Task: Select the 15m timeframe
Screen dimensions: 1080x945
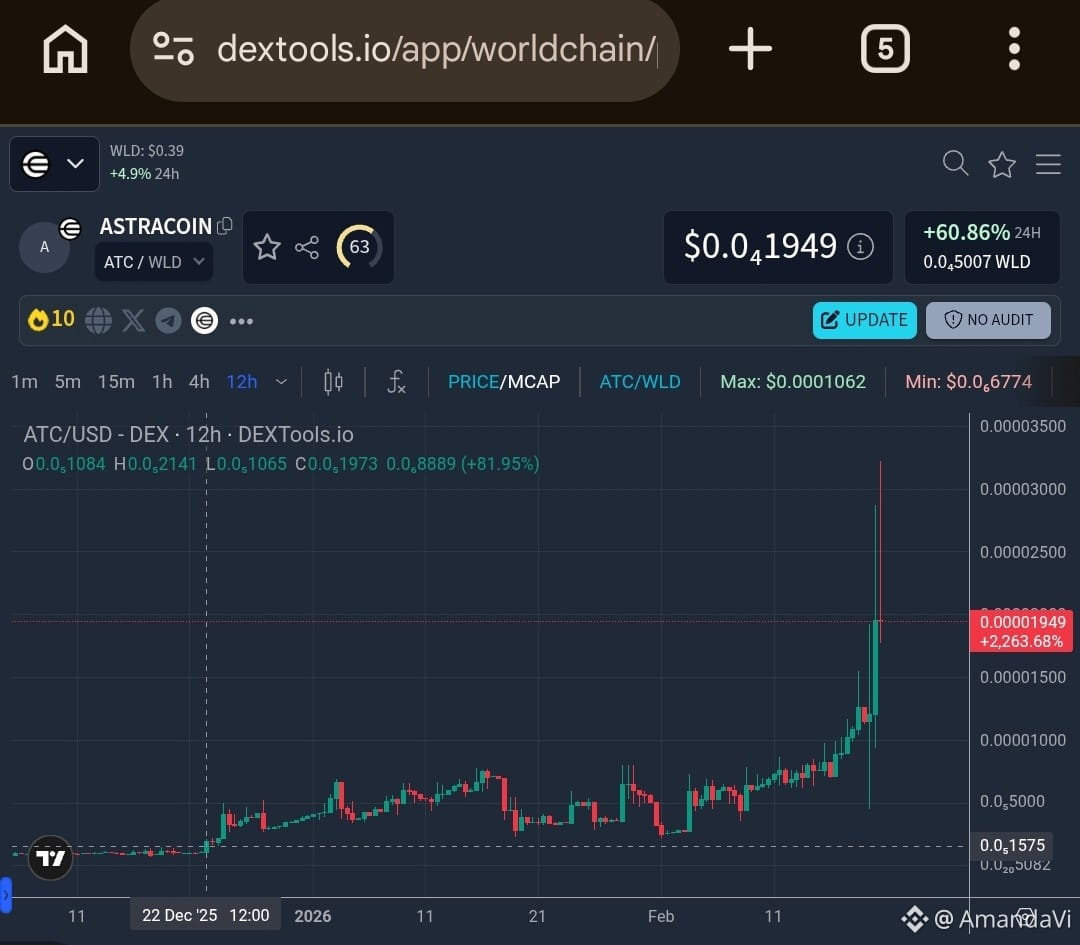Action: [116, 382]
